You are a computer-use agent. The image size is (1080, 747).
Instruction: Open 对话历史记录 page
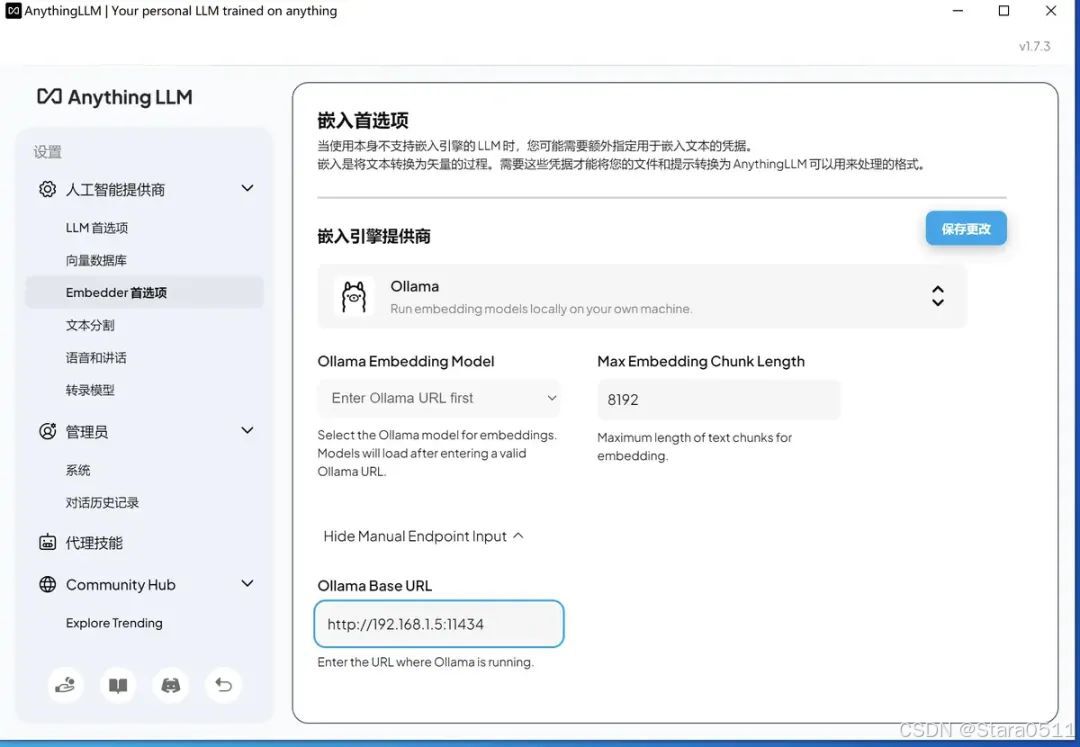pos(103,503)
